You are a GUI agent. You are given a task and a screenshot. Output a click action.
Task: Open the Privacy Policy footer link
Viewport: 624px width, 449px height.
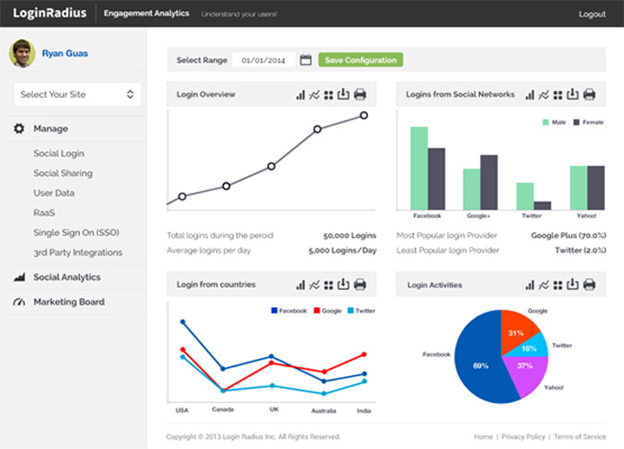pyautogui.click(x=523, y=437)
